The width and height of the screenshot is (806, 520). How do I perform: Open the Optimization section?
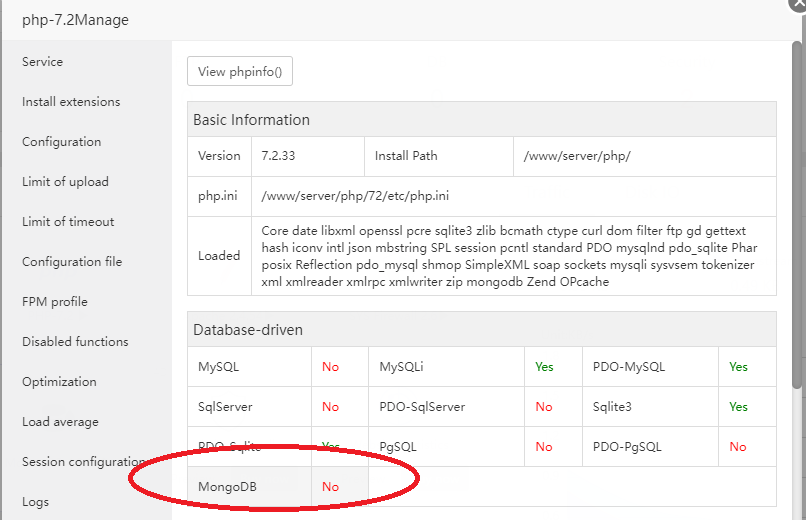tap(60, 382)
